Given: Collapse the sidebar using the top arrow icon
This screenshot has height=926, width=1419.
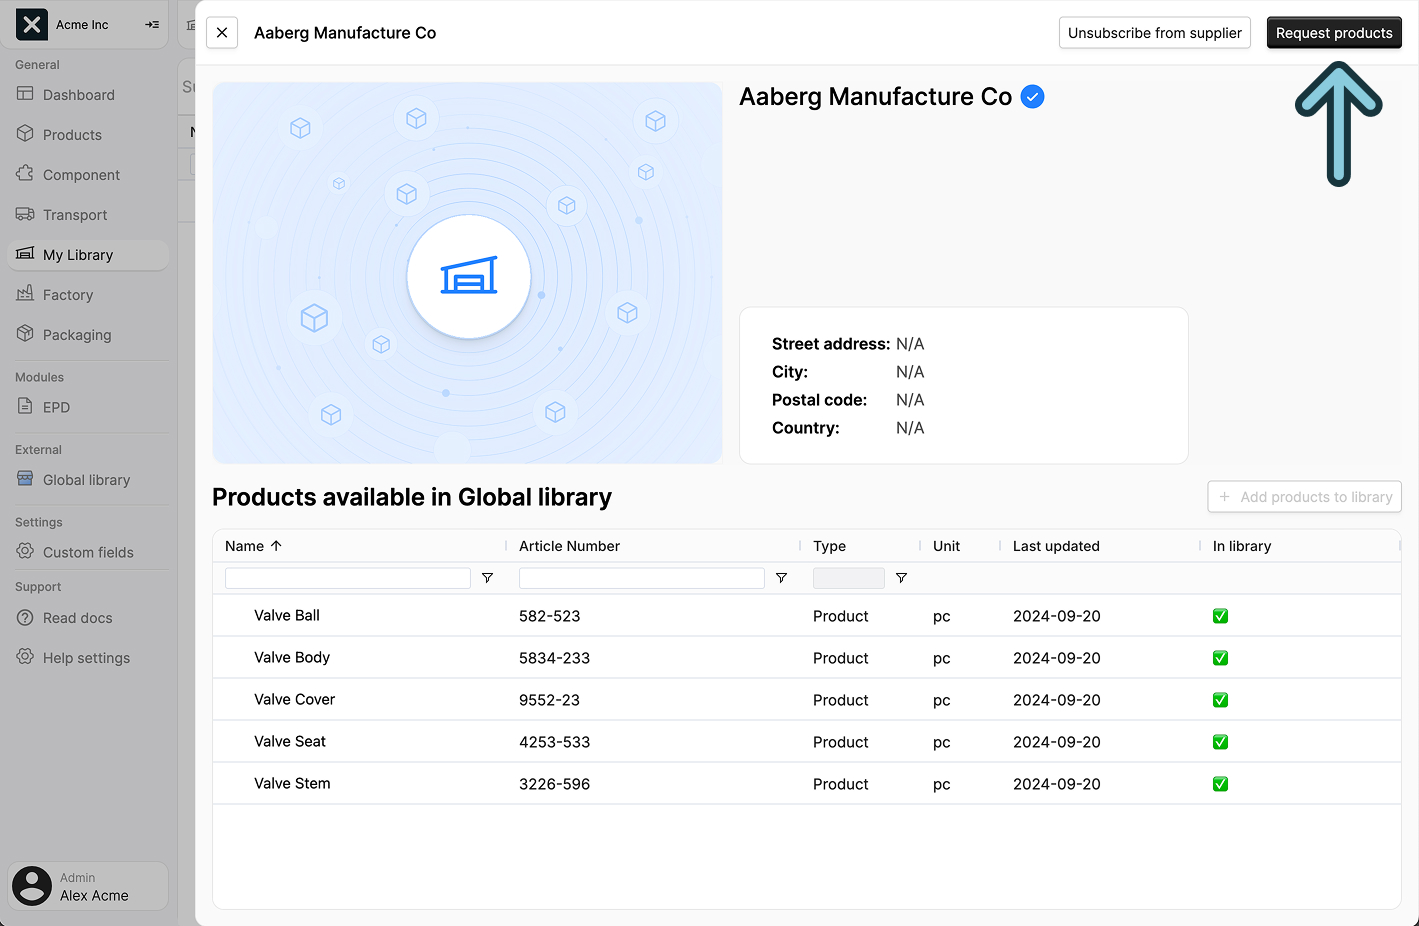Looking at the screenshot, I should pos(150,24).
